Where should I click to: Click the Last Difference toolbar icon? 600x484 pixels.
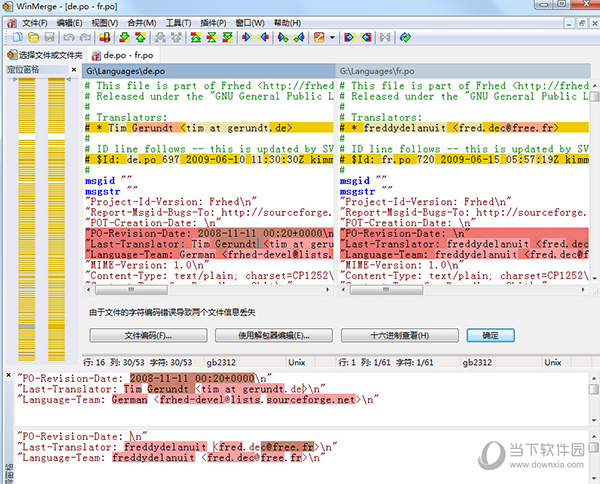click(227, 37)
